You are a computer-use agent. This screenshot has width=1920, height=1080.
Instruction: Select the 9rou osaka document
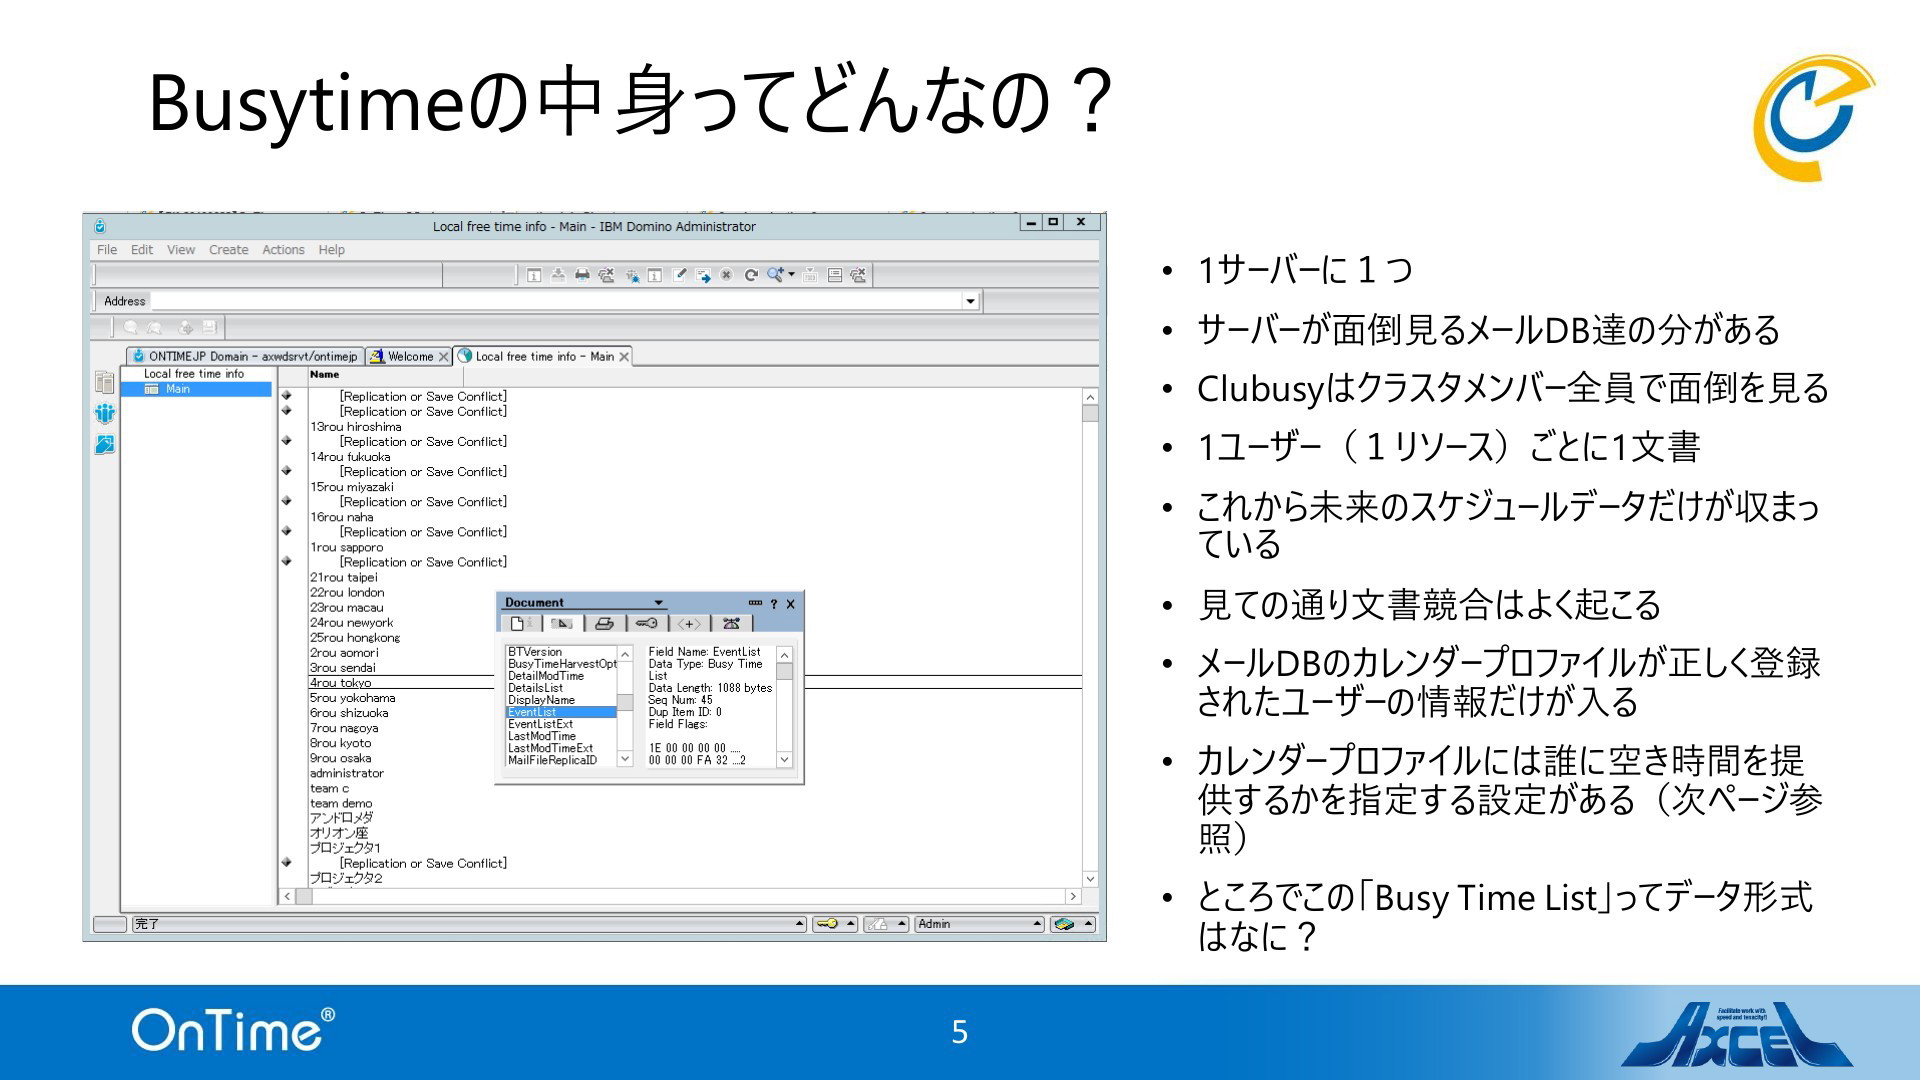[340, 758]
